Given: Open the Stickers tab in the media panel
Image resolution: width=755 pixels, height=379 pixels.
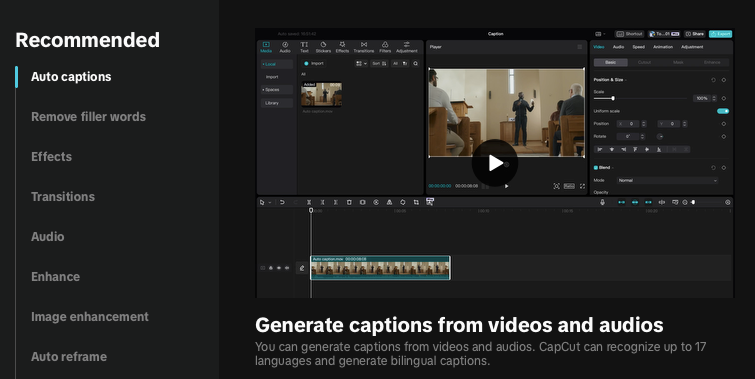Looking at the screenshot, I should tap(323, 47).
